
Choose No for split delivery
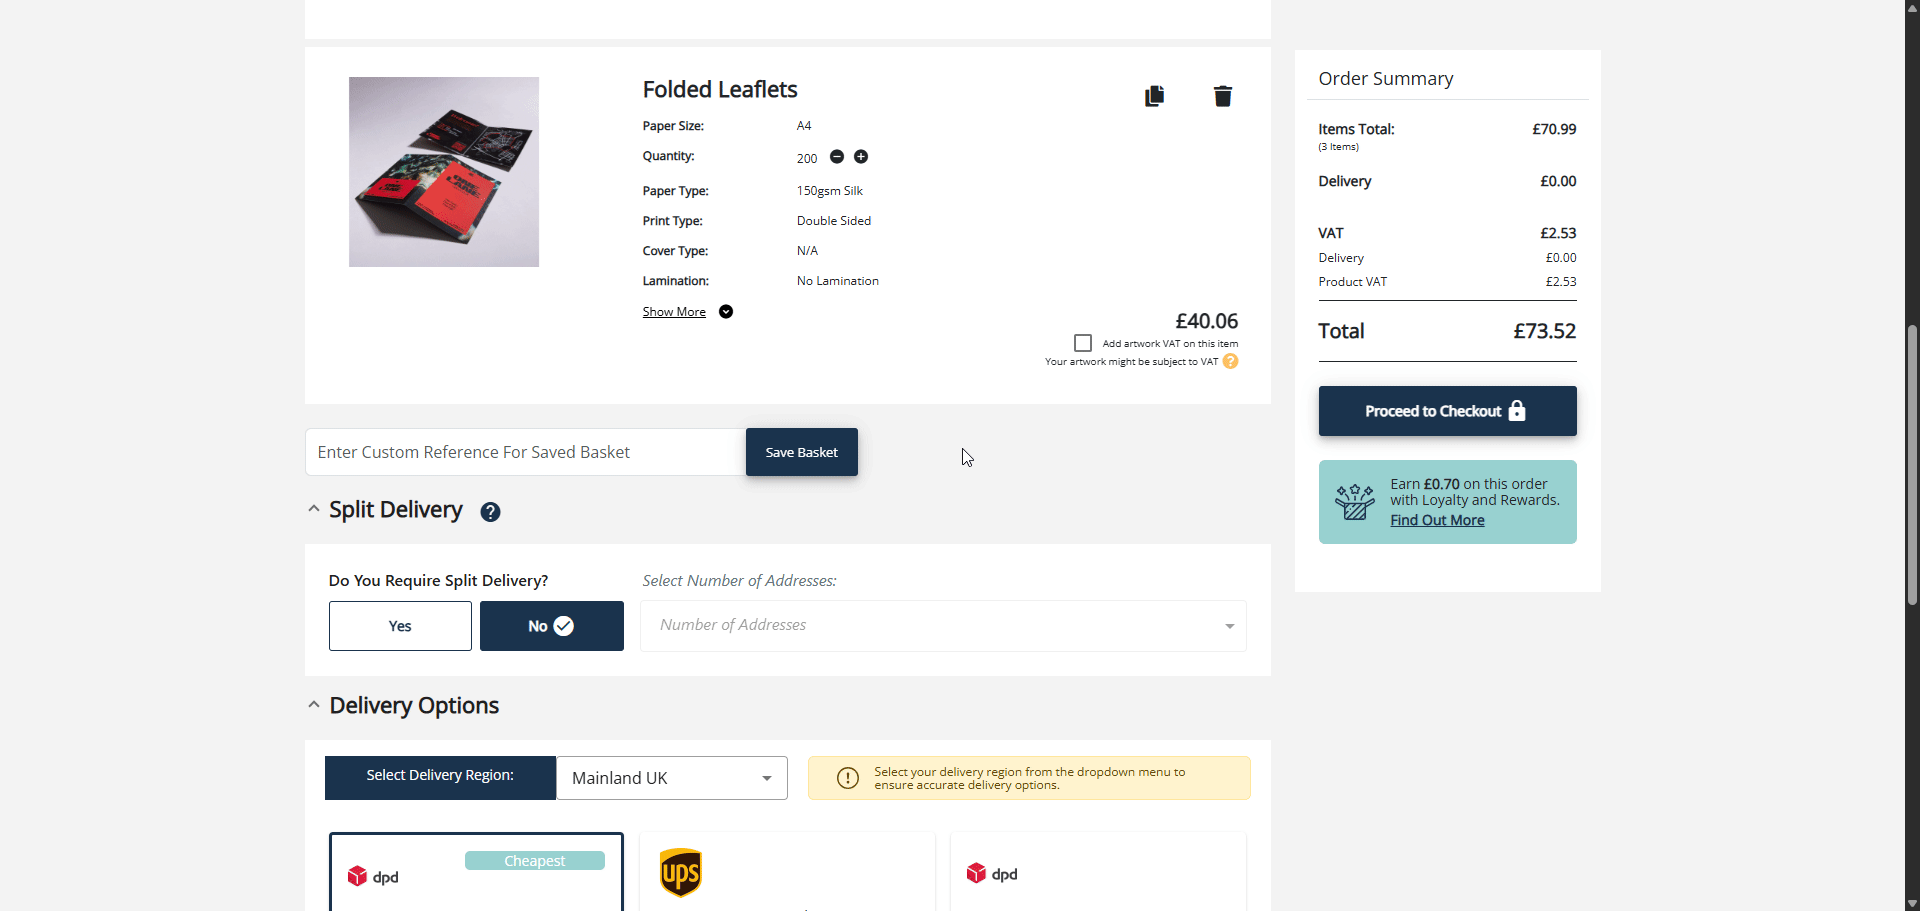point(551,626)
